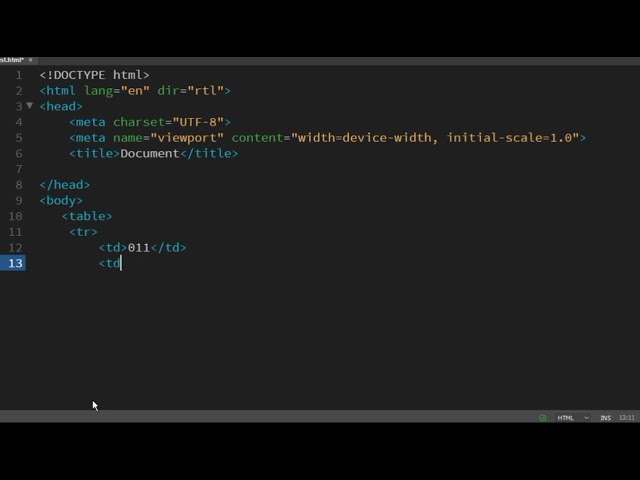Screen dimensions: 640x480
Task: Click the DOCTYPE html declaration
Action: (x=94, y=75)
